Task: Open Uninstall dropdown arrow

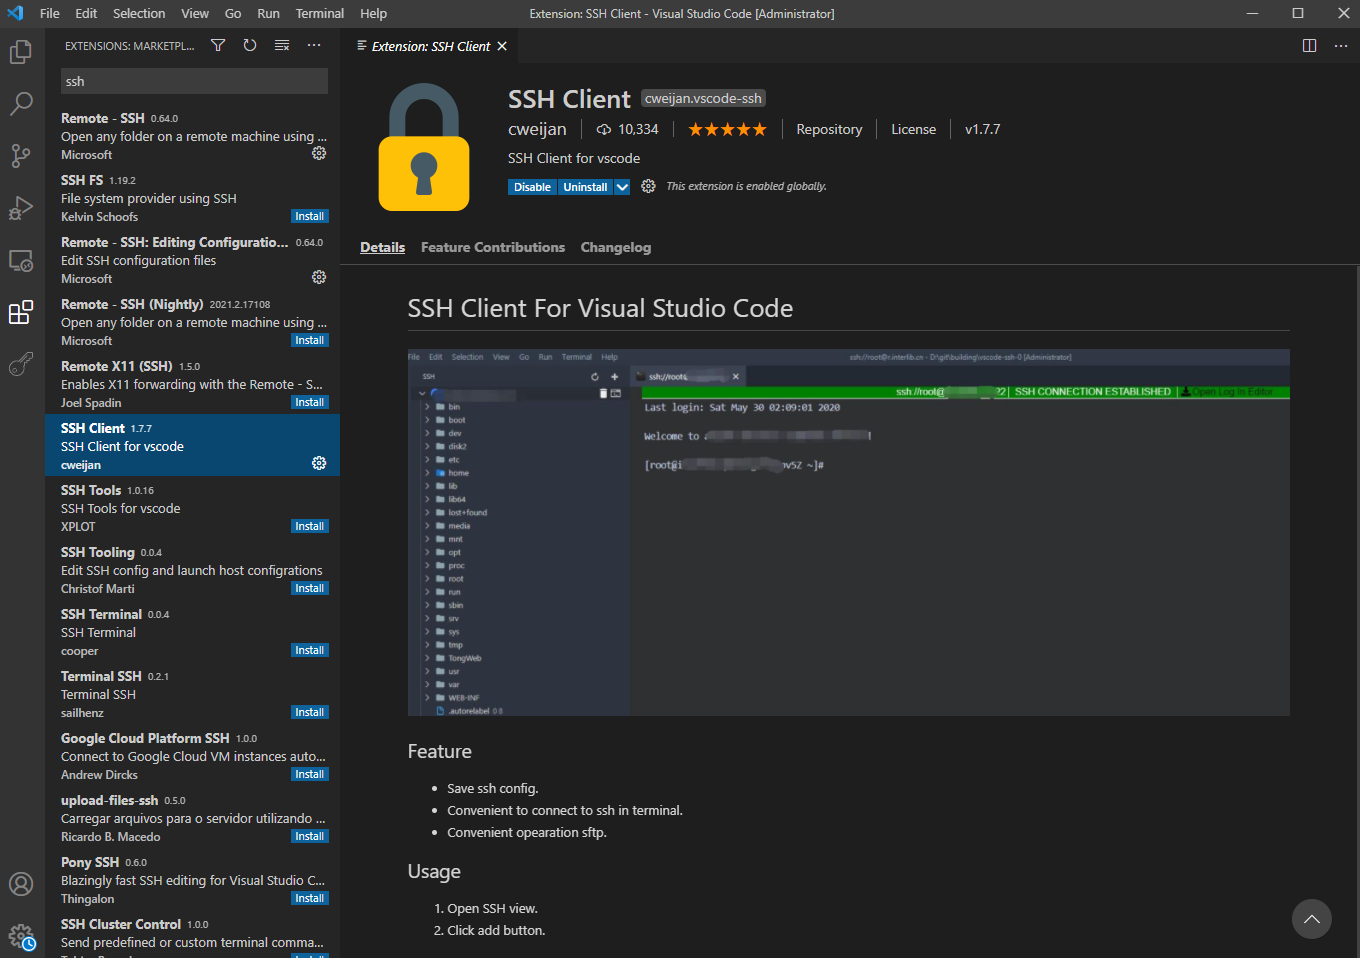Action: 622,187
